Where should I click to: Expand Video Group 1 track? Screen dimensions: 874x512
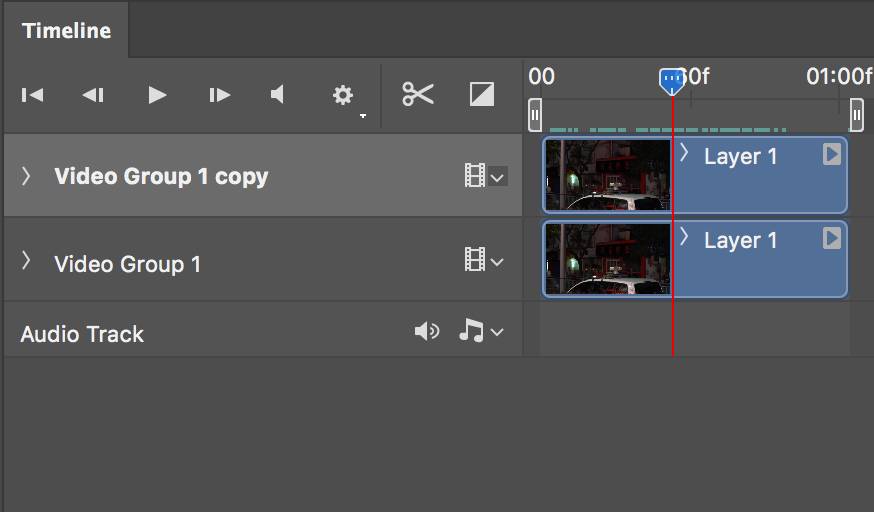(27, 262)
